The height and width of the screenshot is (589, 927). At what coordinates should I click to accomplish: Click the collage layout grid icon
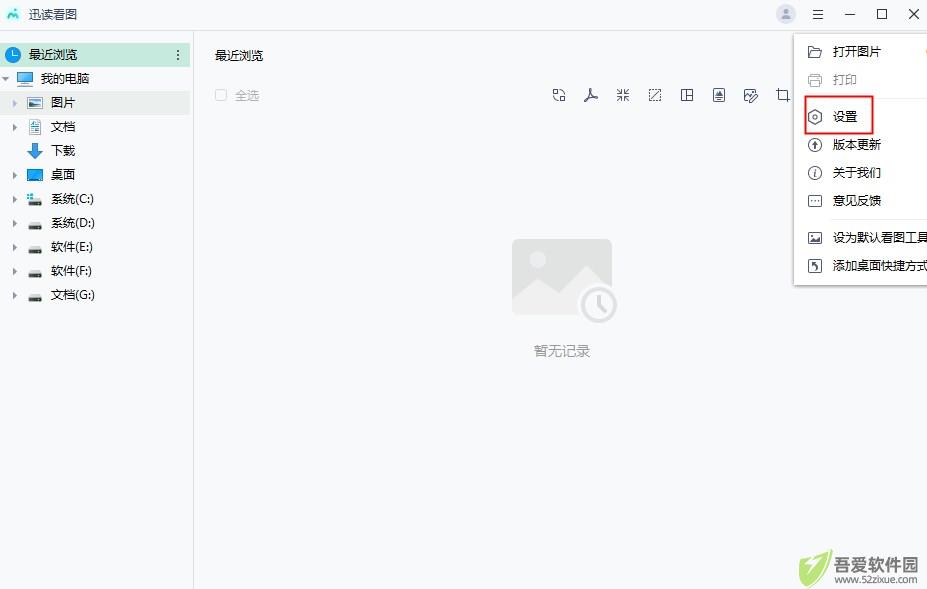[x=686, y=95]
